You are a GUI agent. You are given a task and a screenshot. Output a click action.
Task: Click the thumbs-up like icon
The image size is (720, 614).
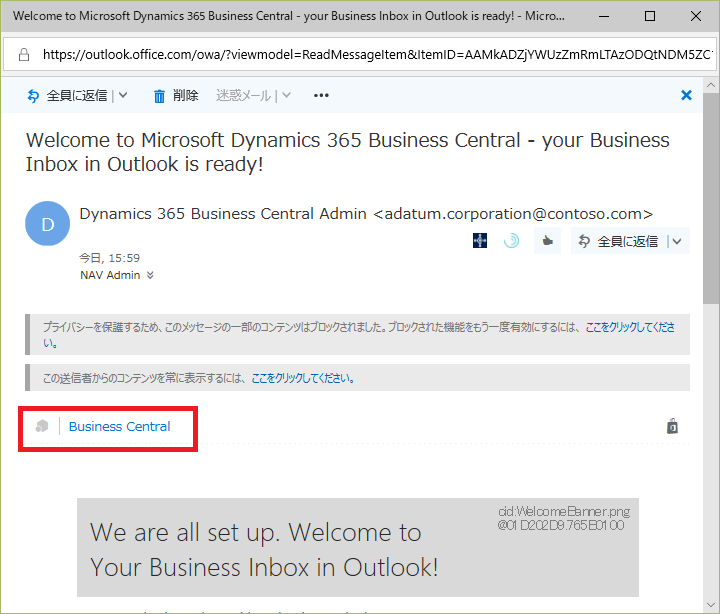click(547, 241)
